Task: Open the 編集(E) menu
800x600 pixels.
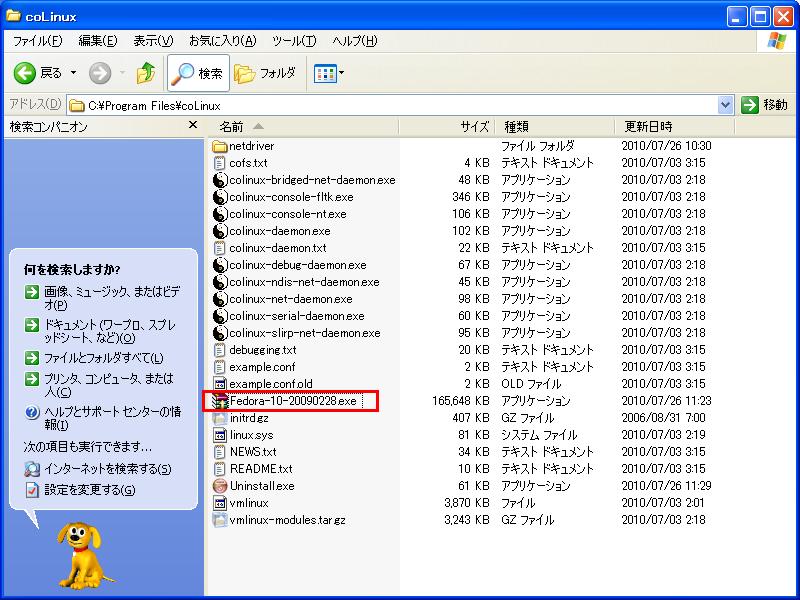Action: pyautogui.click(x=97, y=41)
